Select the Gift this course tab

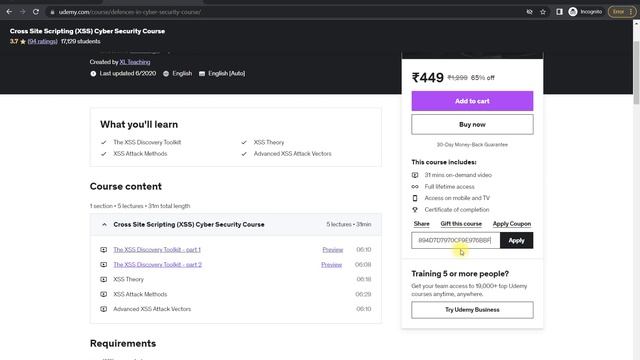pos(461,224)
